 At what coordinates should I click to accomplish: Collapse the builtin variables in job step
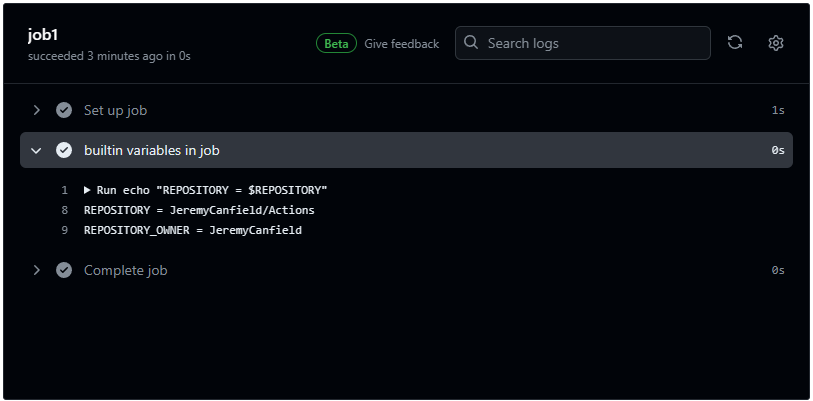pyautogui.click(x=36, y=150)
